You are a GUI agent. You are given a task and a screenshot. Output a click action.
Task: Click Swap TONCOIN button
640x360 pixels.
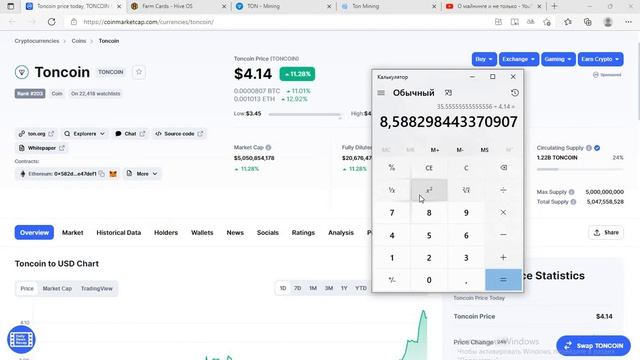point(593,346)
